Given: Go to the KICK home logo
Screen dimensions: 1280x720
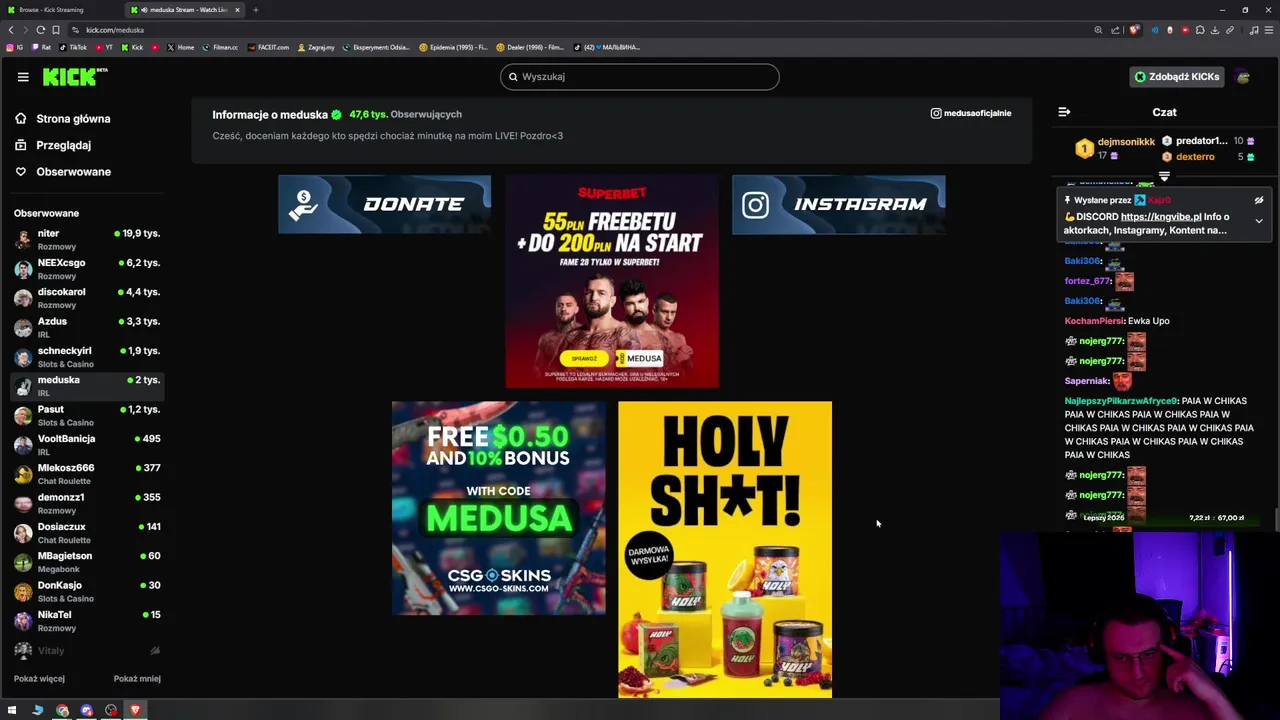Looking at the screenshot, I should (75, 77).
